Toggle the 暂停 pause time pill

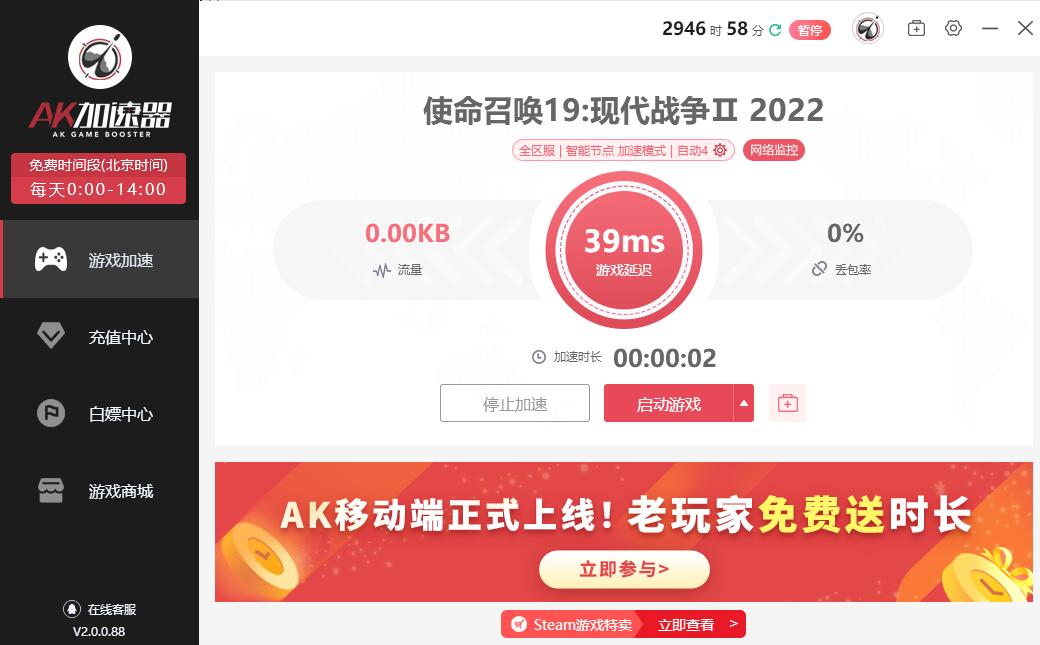pyautogui.click(x=809, y=30)
